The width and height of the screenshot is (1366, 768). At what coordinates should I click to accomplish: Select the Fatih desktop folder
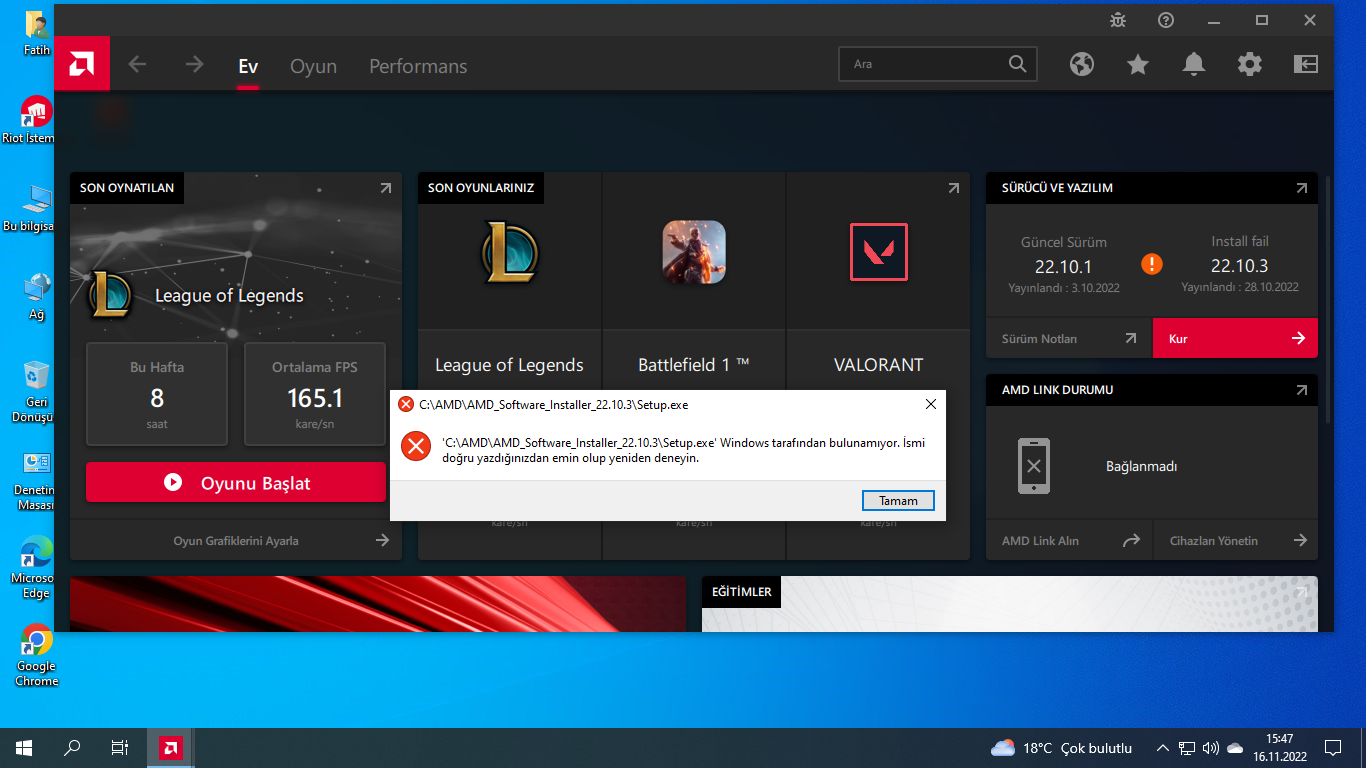click(37, 33)
